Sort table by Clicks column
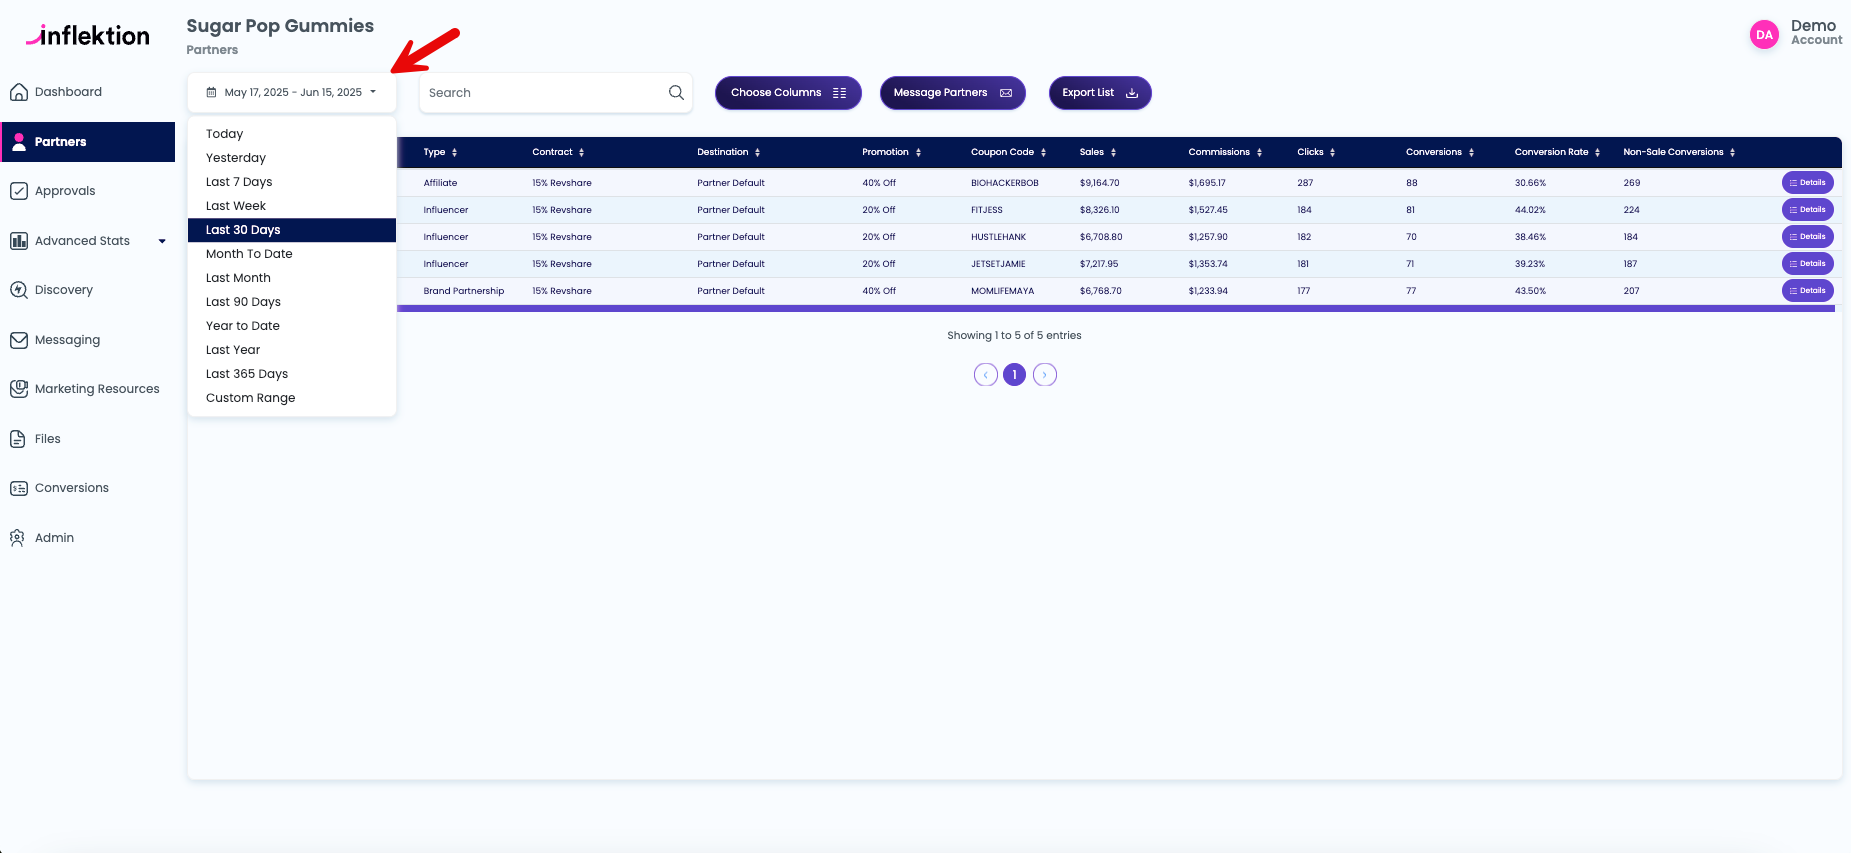1851x853 pixels. (1316, 152)
